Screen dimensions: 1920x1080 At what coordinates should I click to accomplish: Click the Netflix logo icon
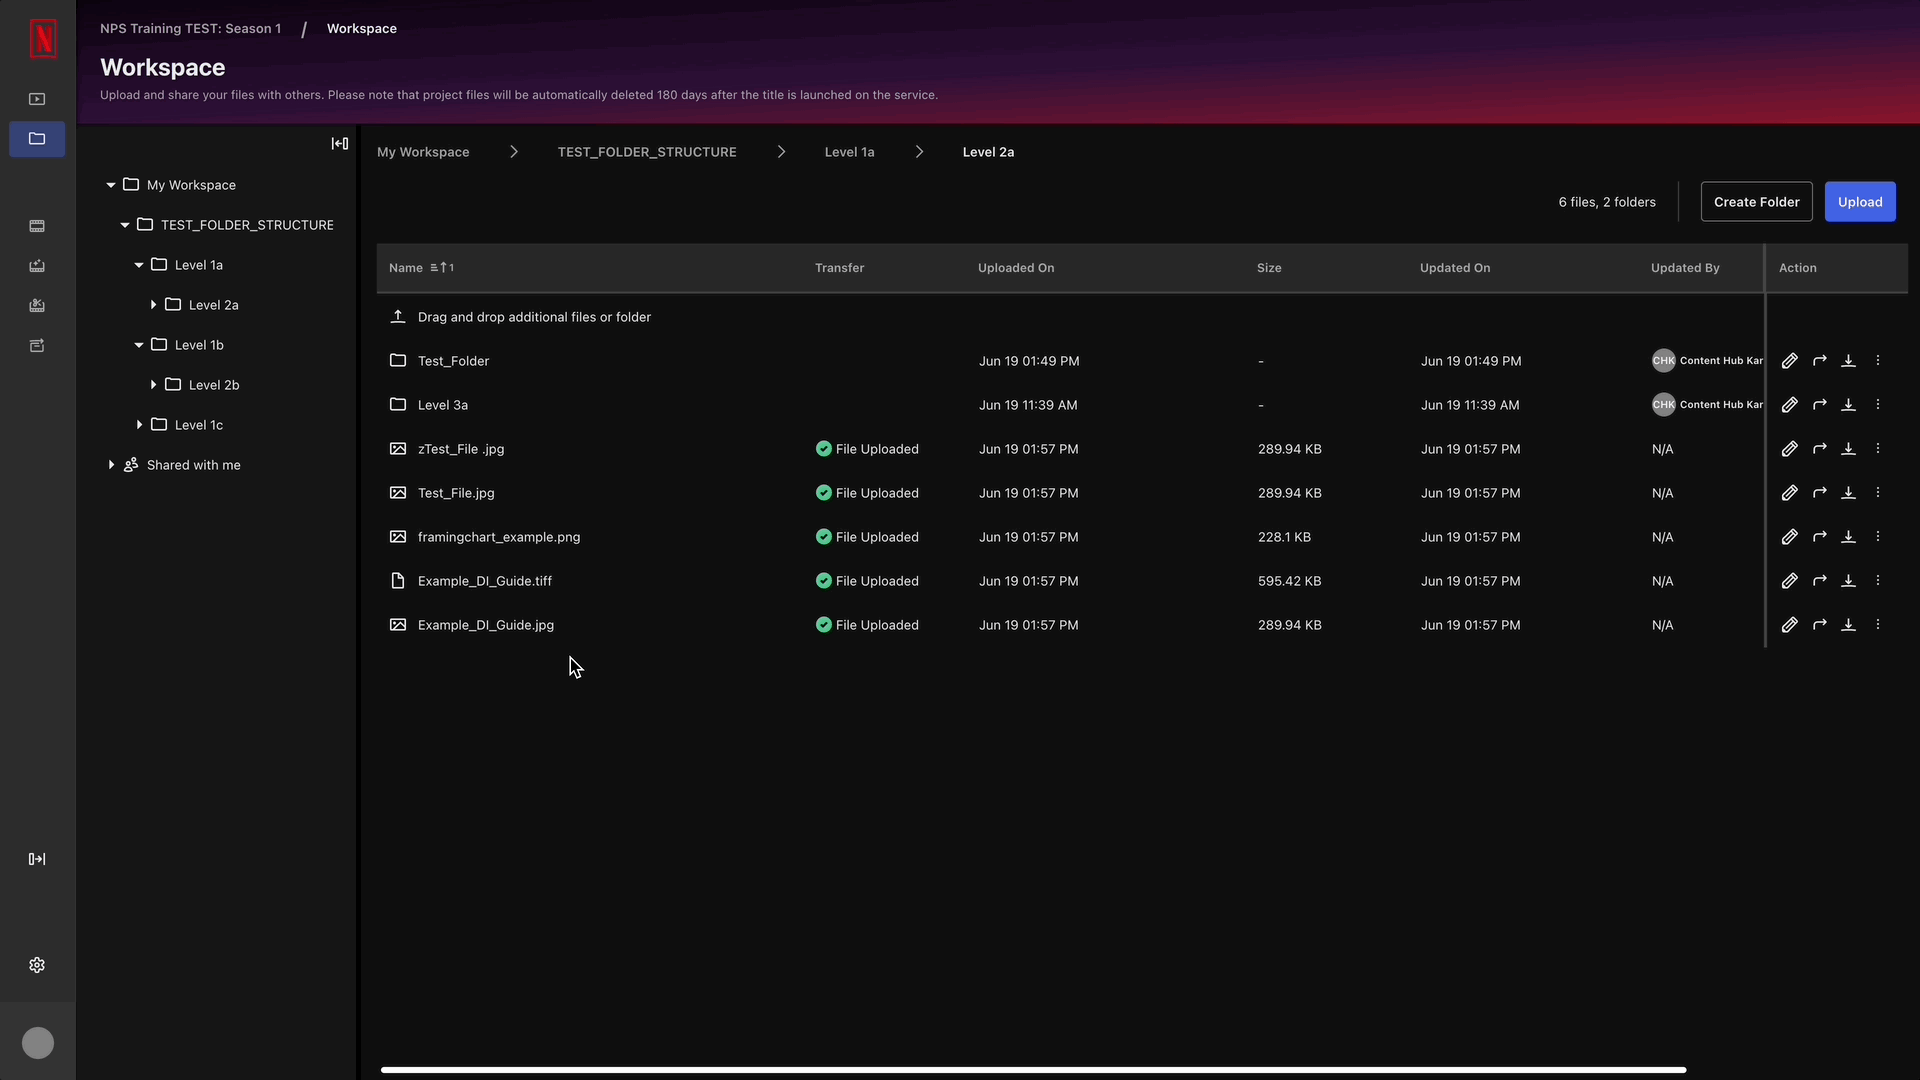pyautogui.click(x=43, y=38)
